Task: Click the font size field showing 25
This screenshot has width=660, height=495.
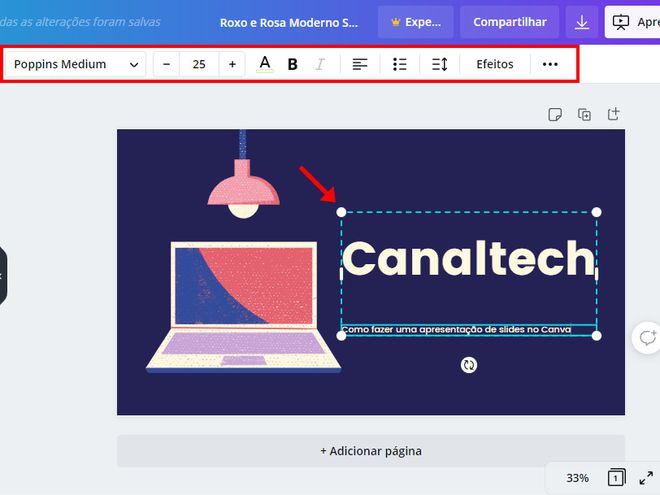Action: point(199,64)
